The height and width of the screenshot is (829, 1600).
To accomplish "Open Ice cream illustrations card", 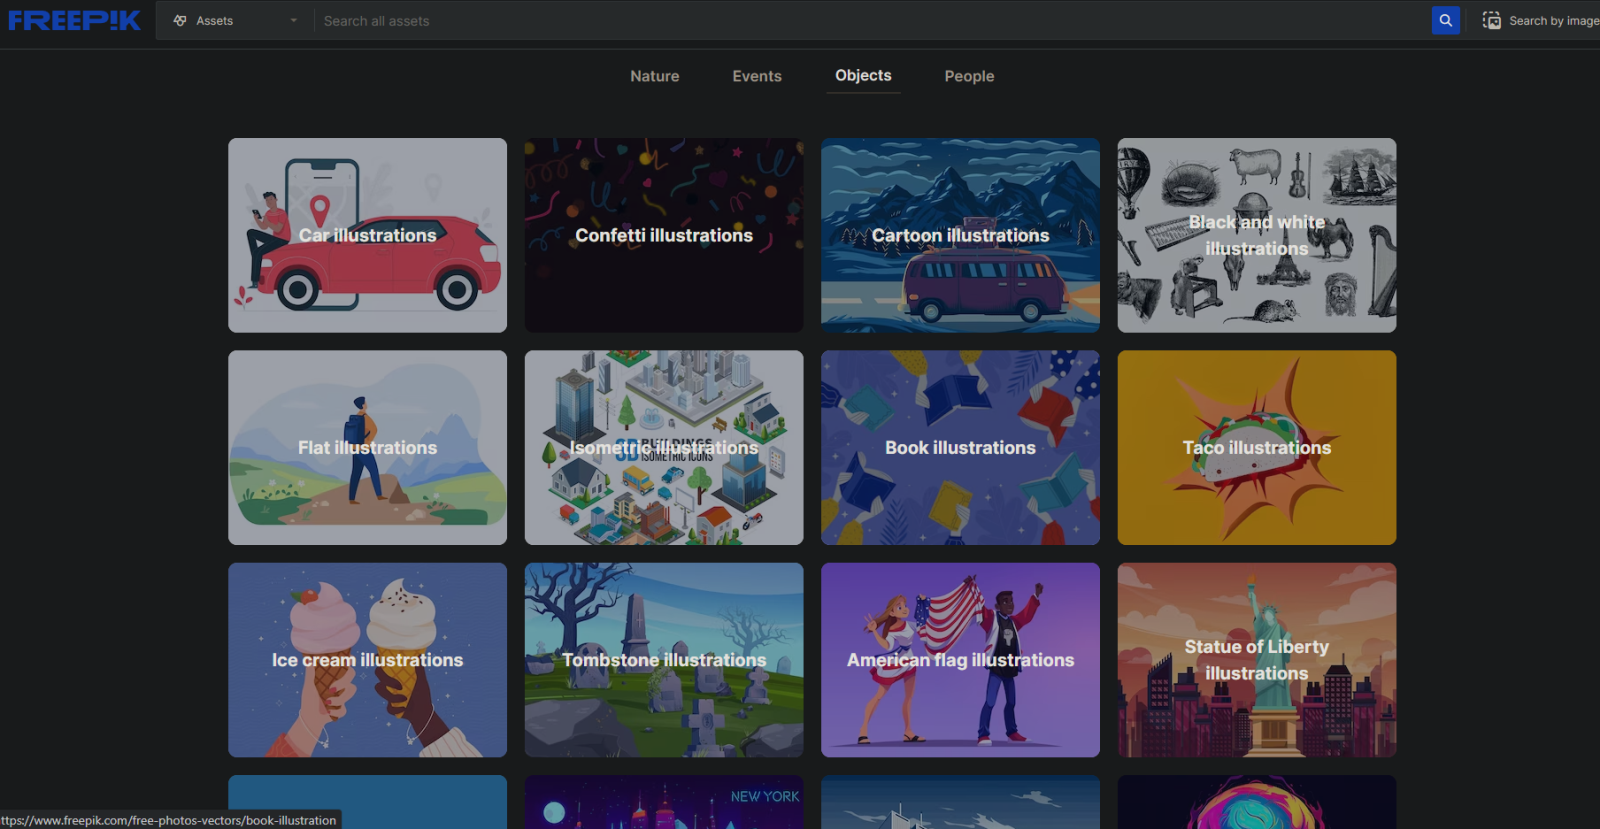I will pyautogui.click(x=367, y=660).
